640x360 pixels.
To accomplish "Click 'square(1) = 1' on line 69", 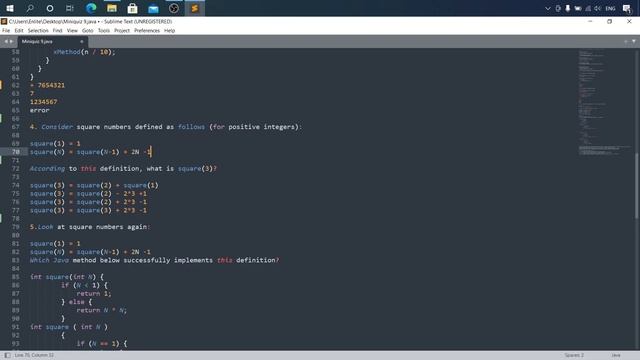I will click(x=55, y=144).
